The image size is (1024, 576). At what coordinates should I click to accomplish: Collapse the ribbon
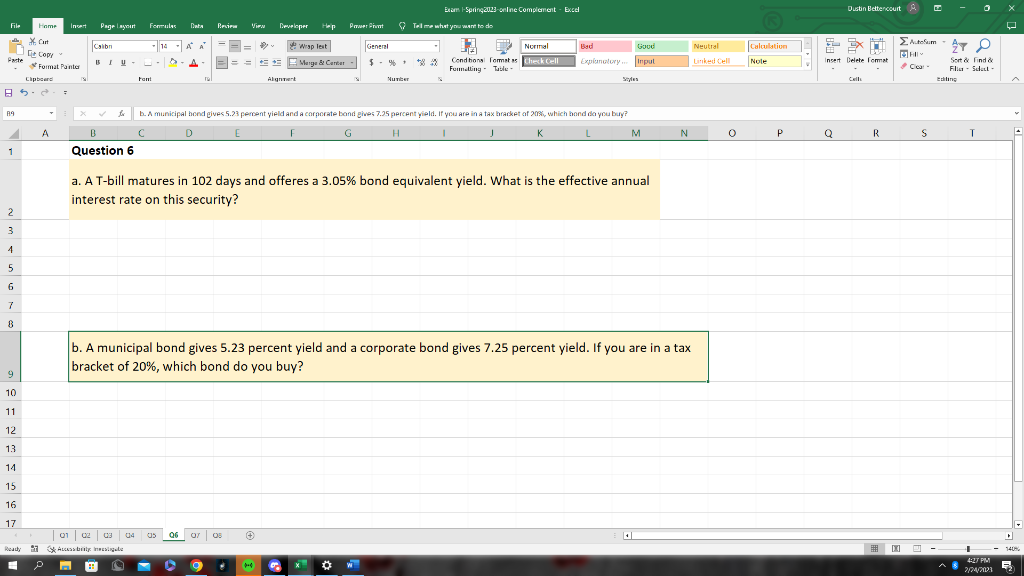click(x=1015, y=79)
